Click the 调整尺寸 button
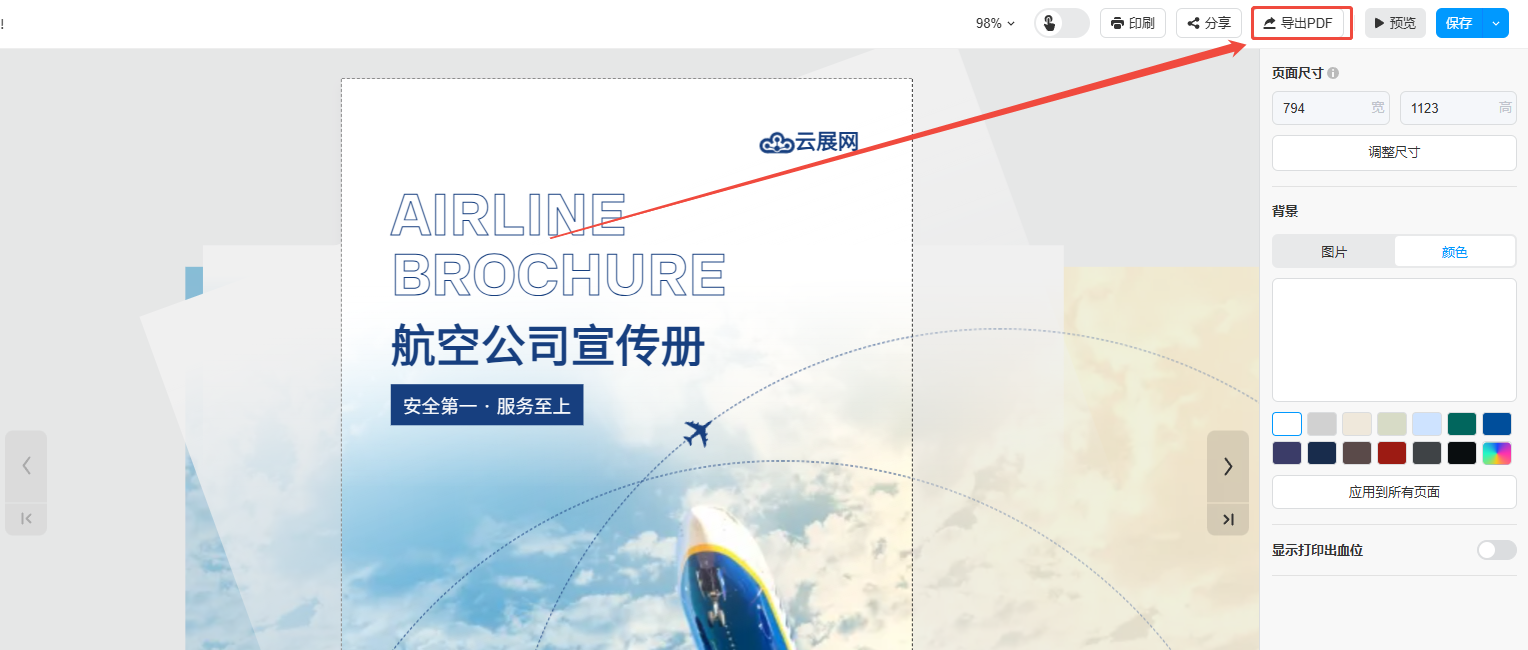The height and width of the screenshot is (650, 1528). [1394, 153]
